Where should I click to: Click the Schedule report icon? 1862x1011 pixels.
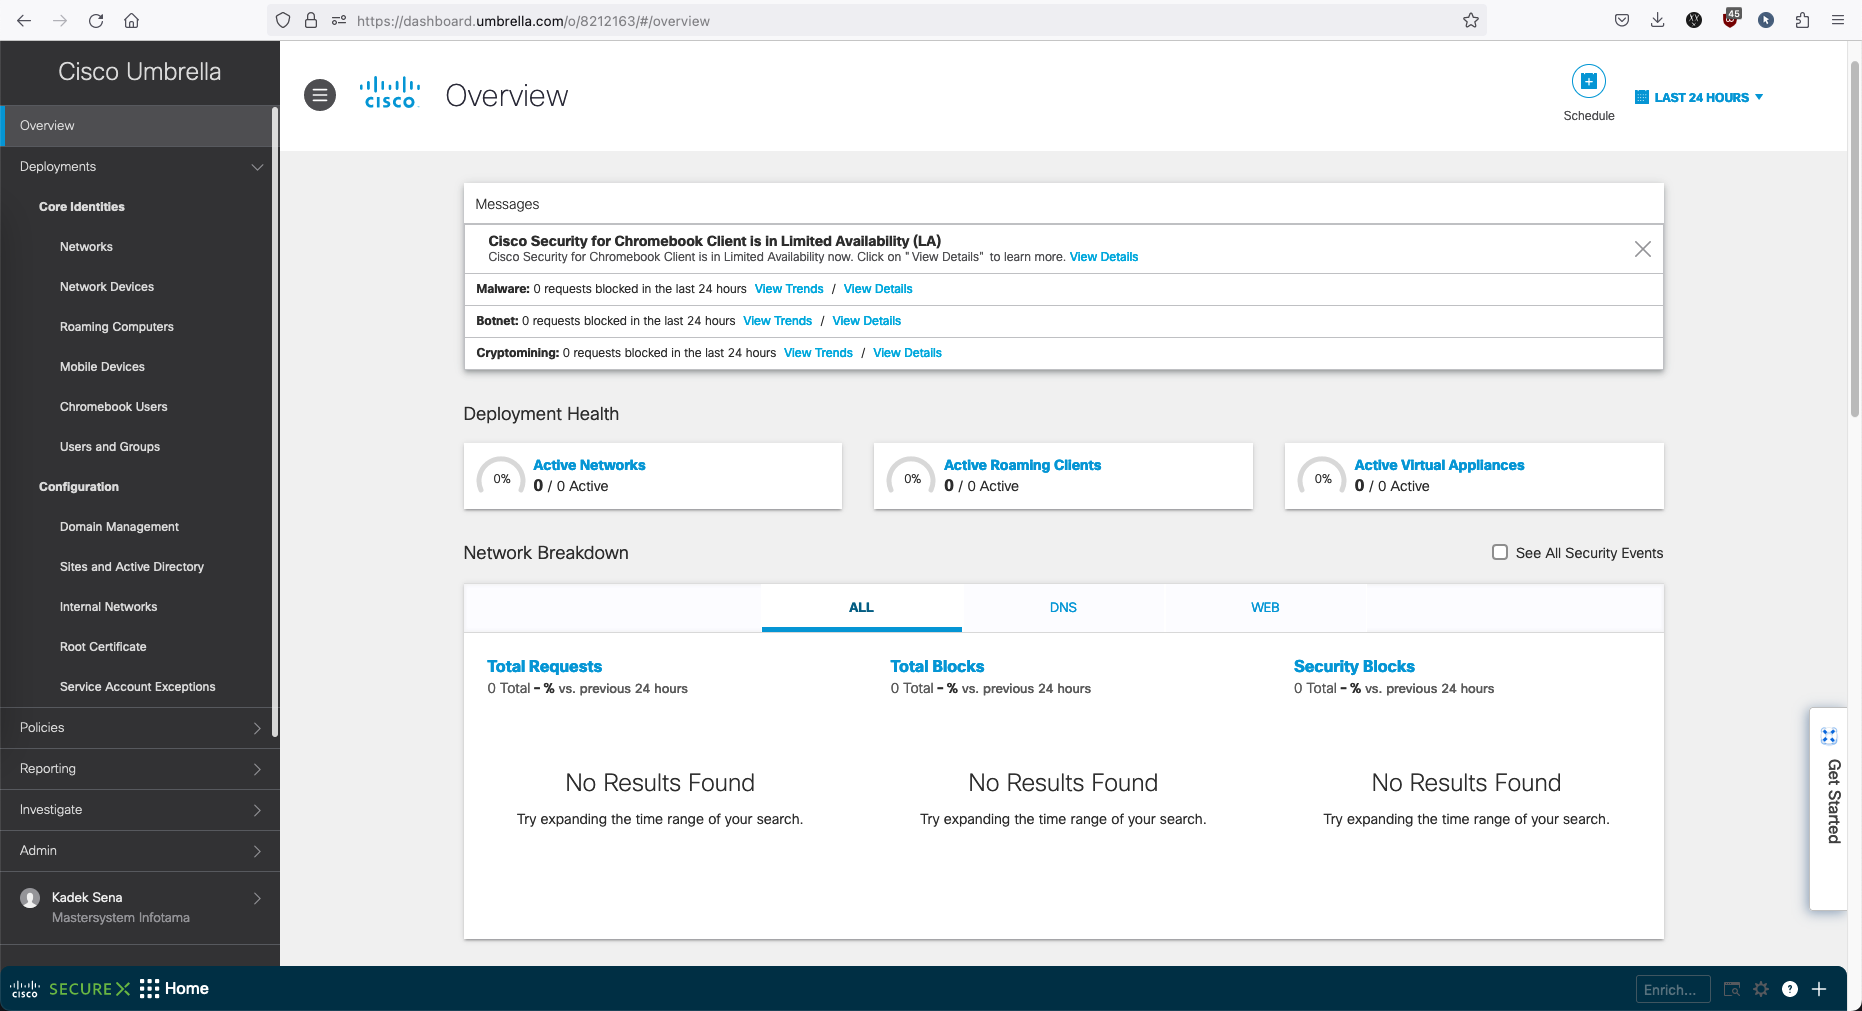1588,81
